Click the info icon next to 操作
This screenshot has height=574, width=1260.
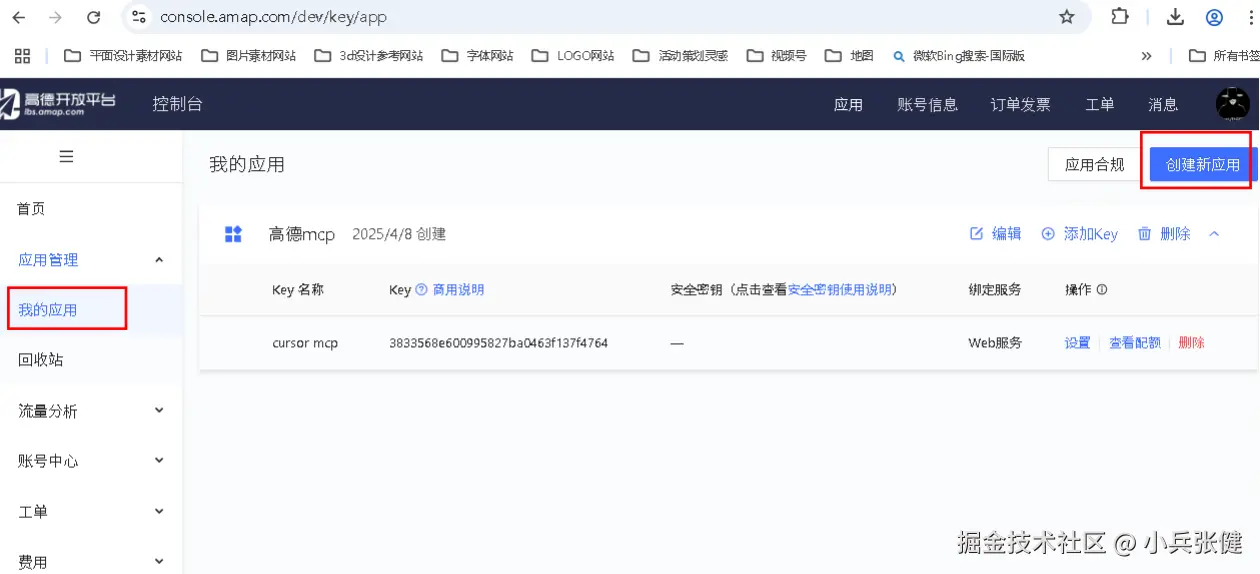[x=1102, y=290]
